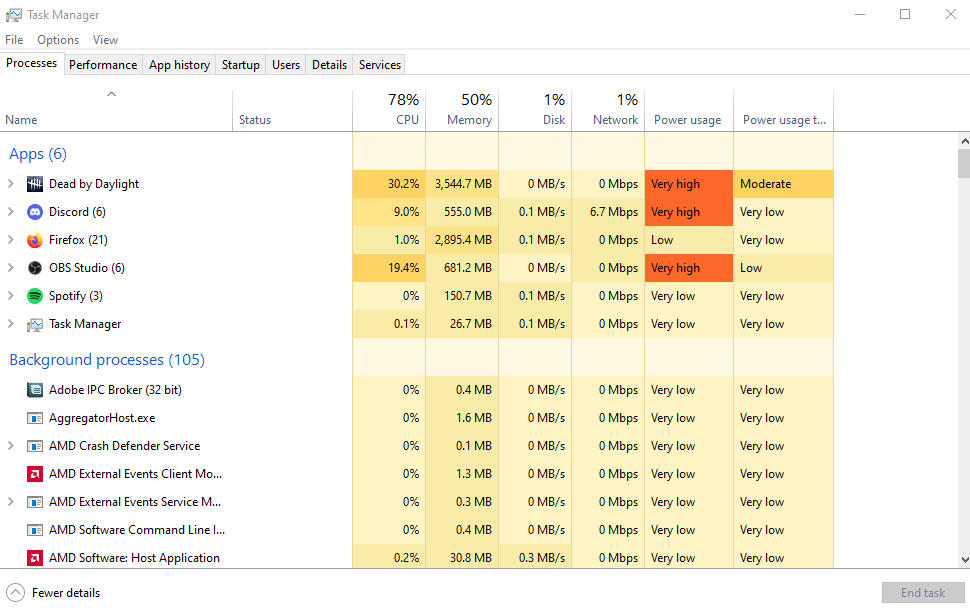Switch to the Startup tab
The height and width of the screenshot is (610, 970).
241,65
